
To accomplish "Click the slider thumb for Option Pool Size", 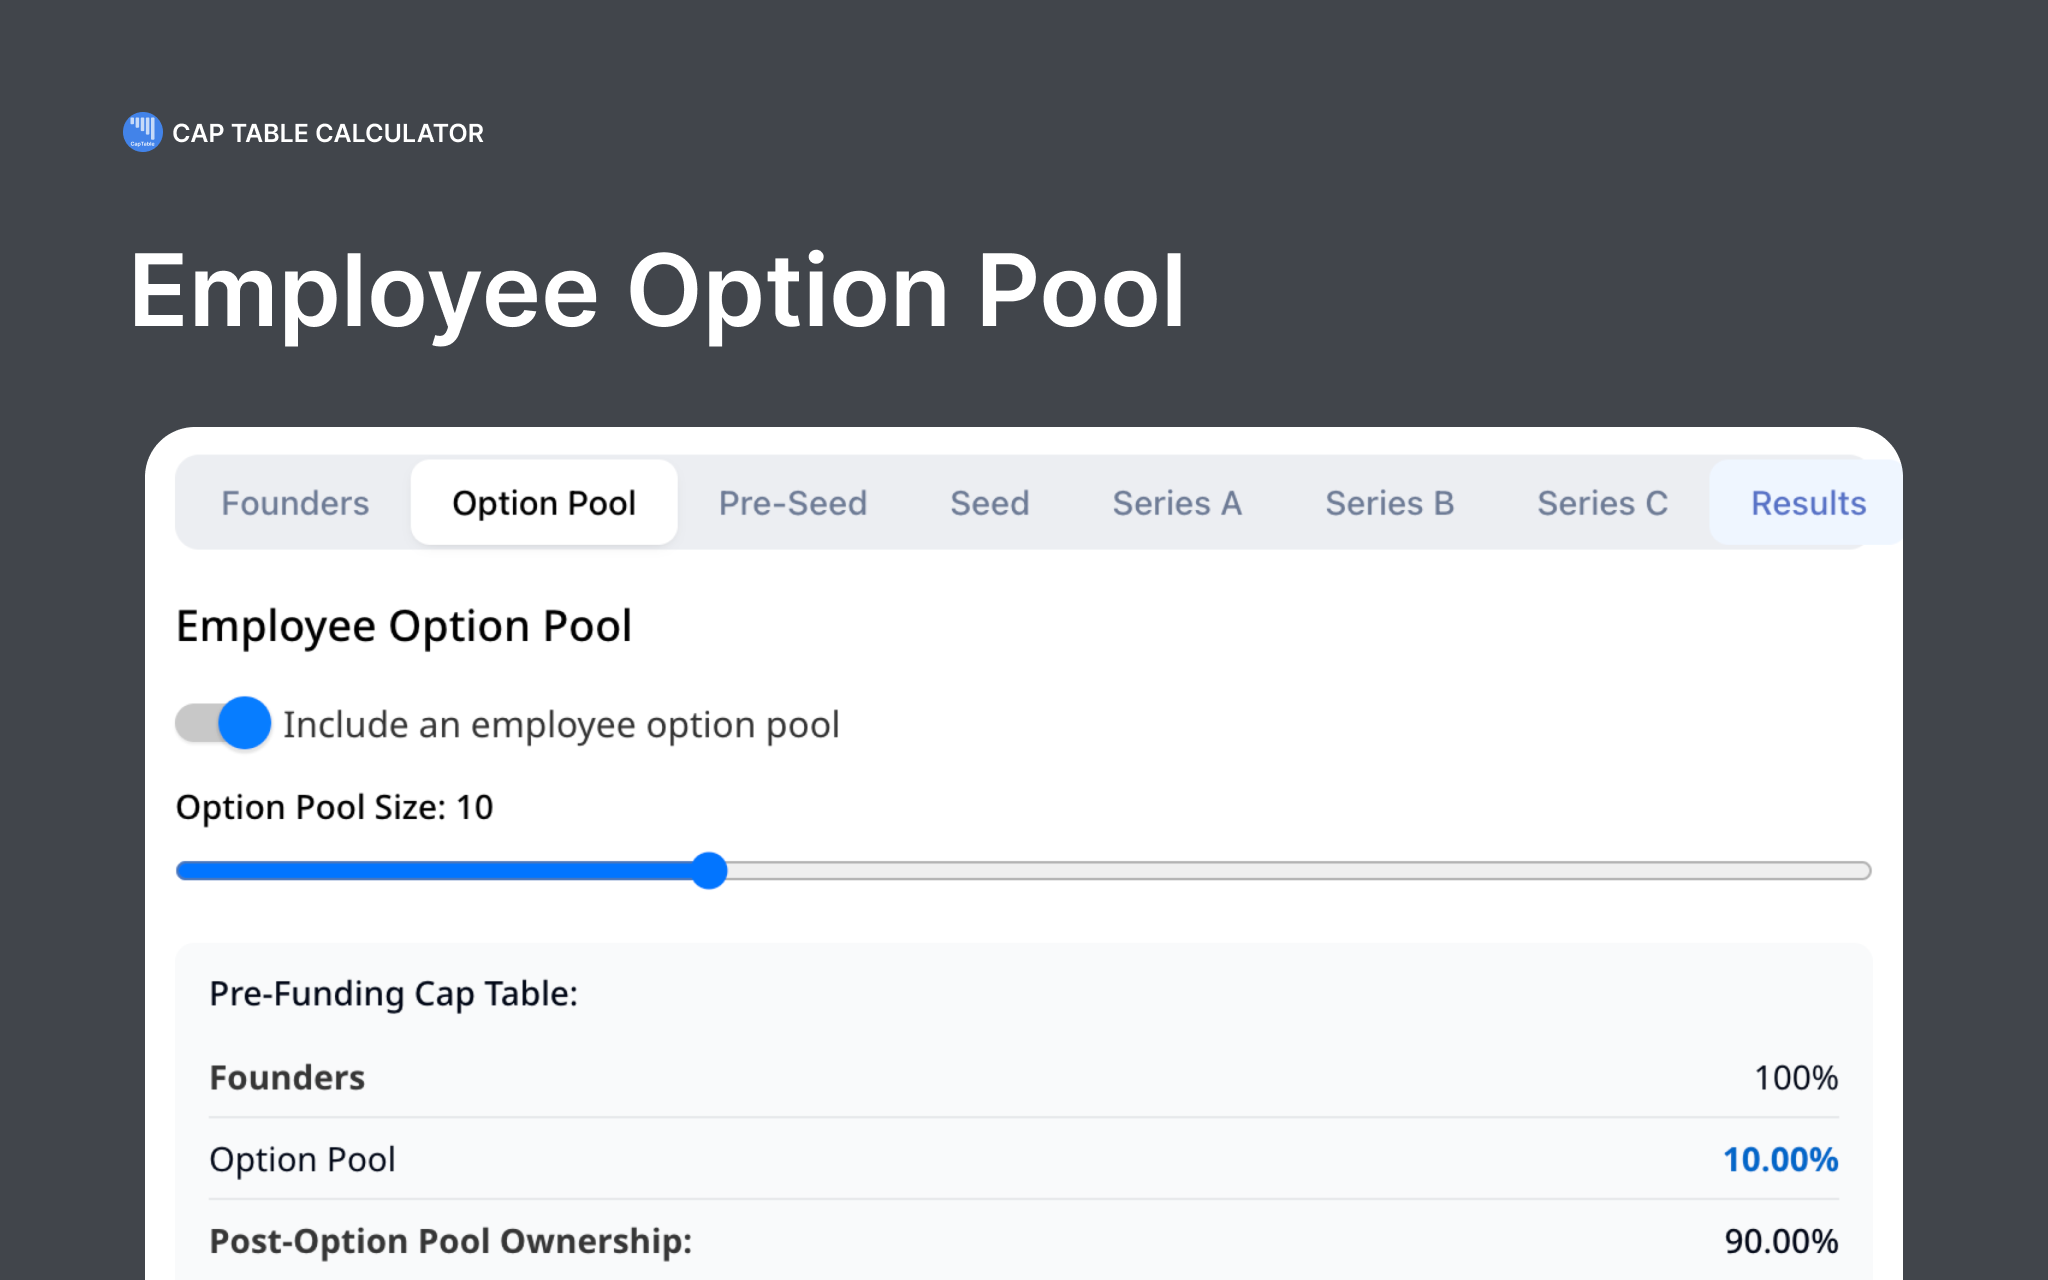I will pyautogui.click(x=709, y=871).
